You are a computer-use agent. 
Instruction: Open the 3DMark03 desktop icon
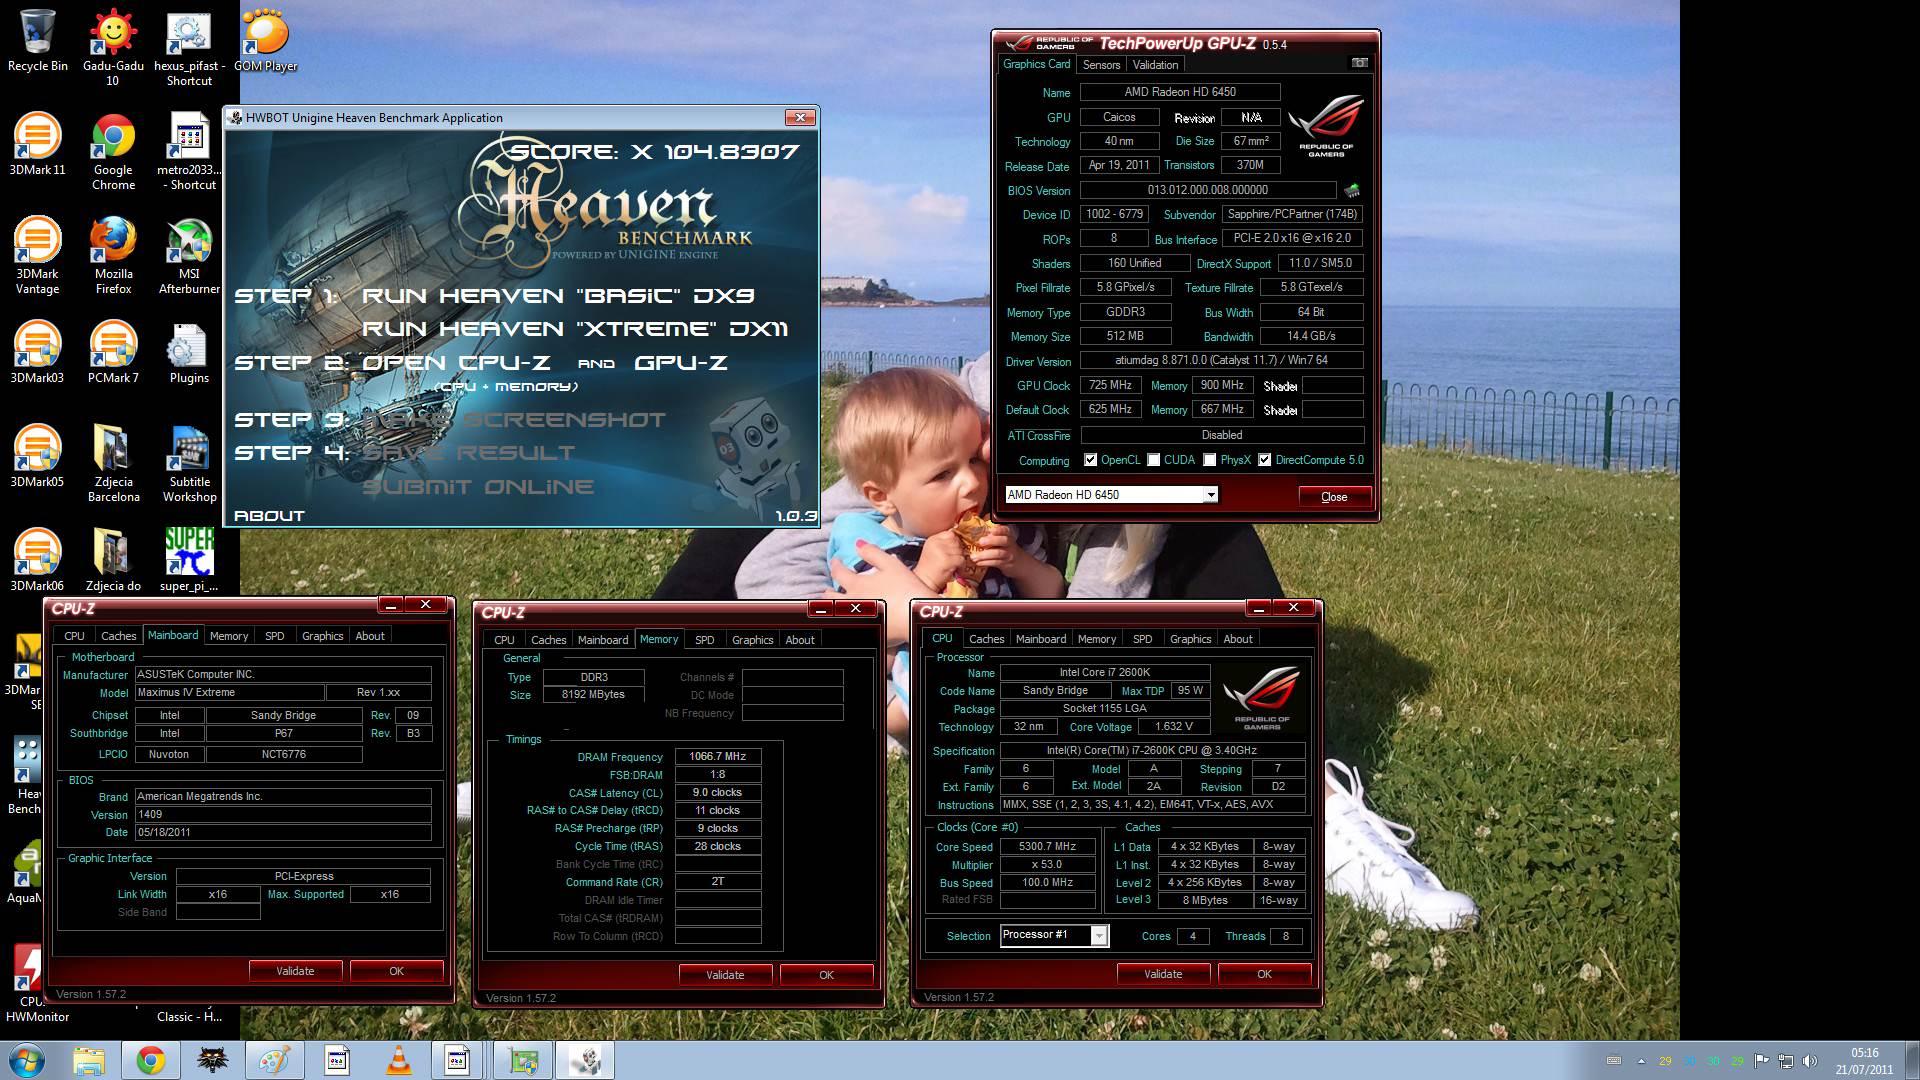click(x=38, y=352)
